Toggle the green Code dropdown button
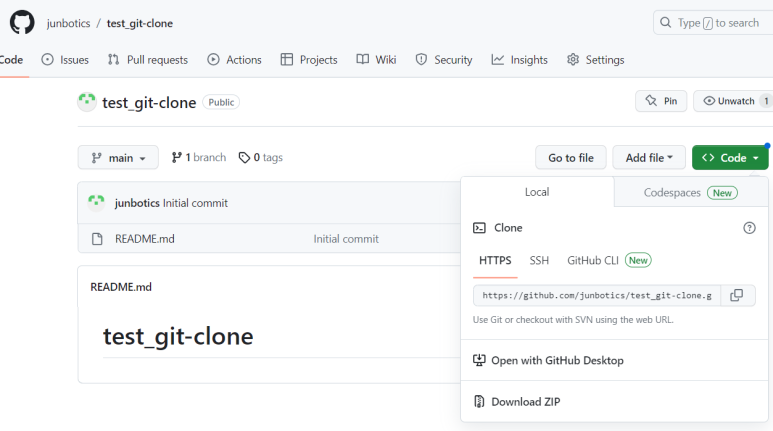The image size is (773, 431). click(730, 158)
